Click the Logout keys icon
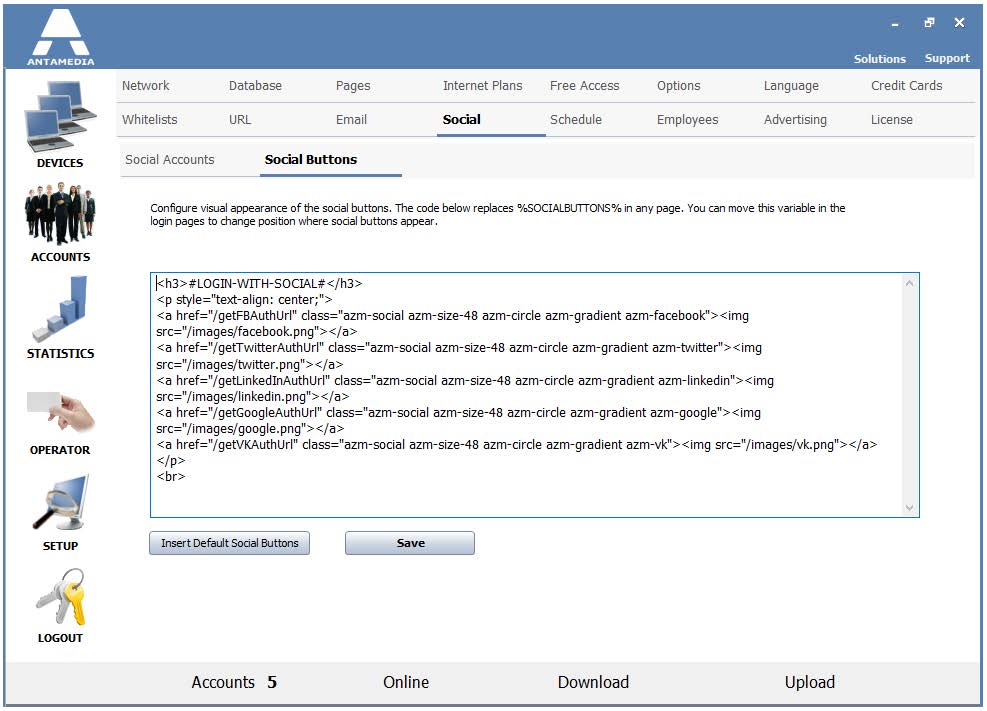This screenshot has height=711, width=987. coord(60,597)
